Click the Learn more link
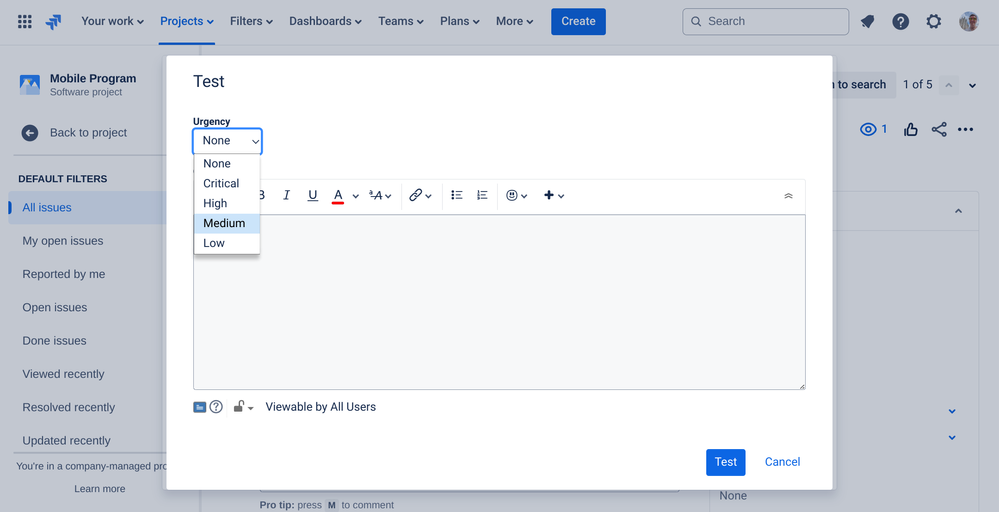The image size is (999, 512). coord(99,489)
